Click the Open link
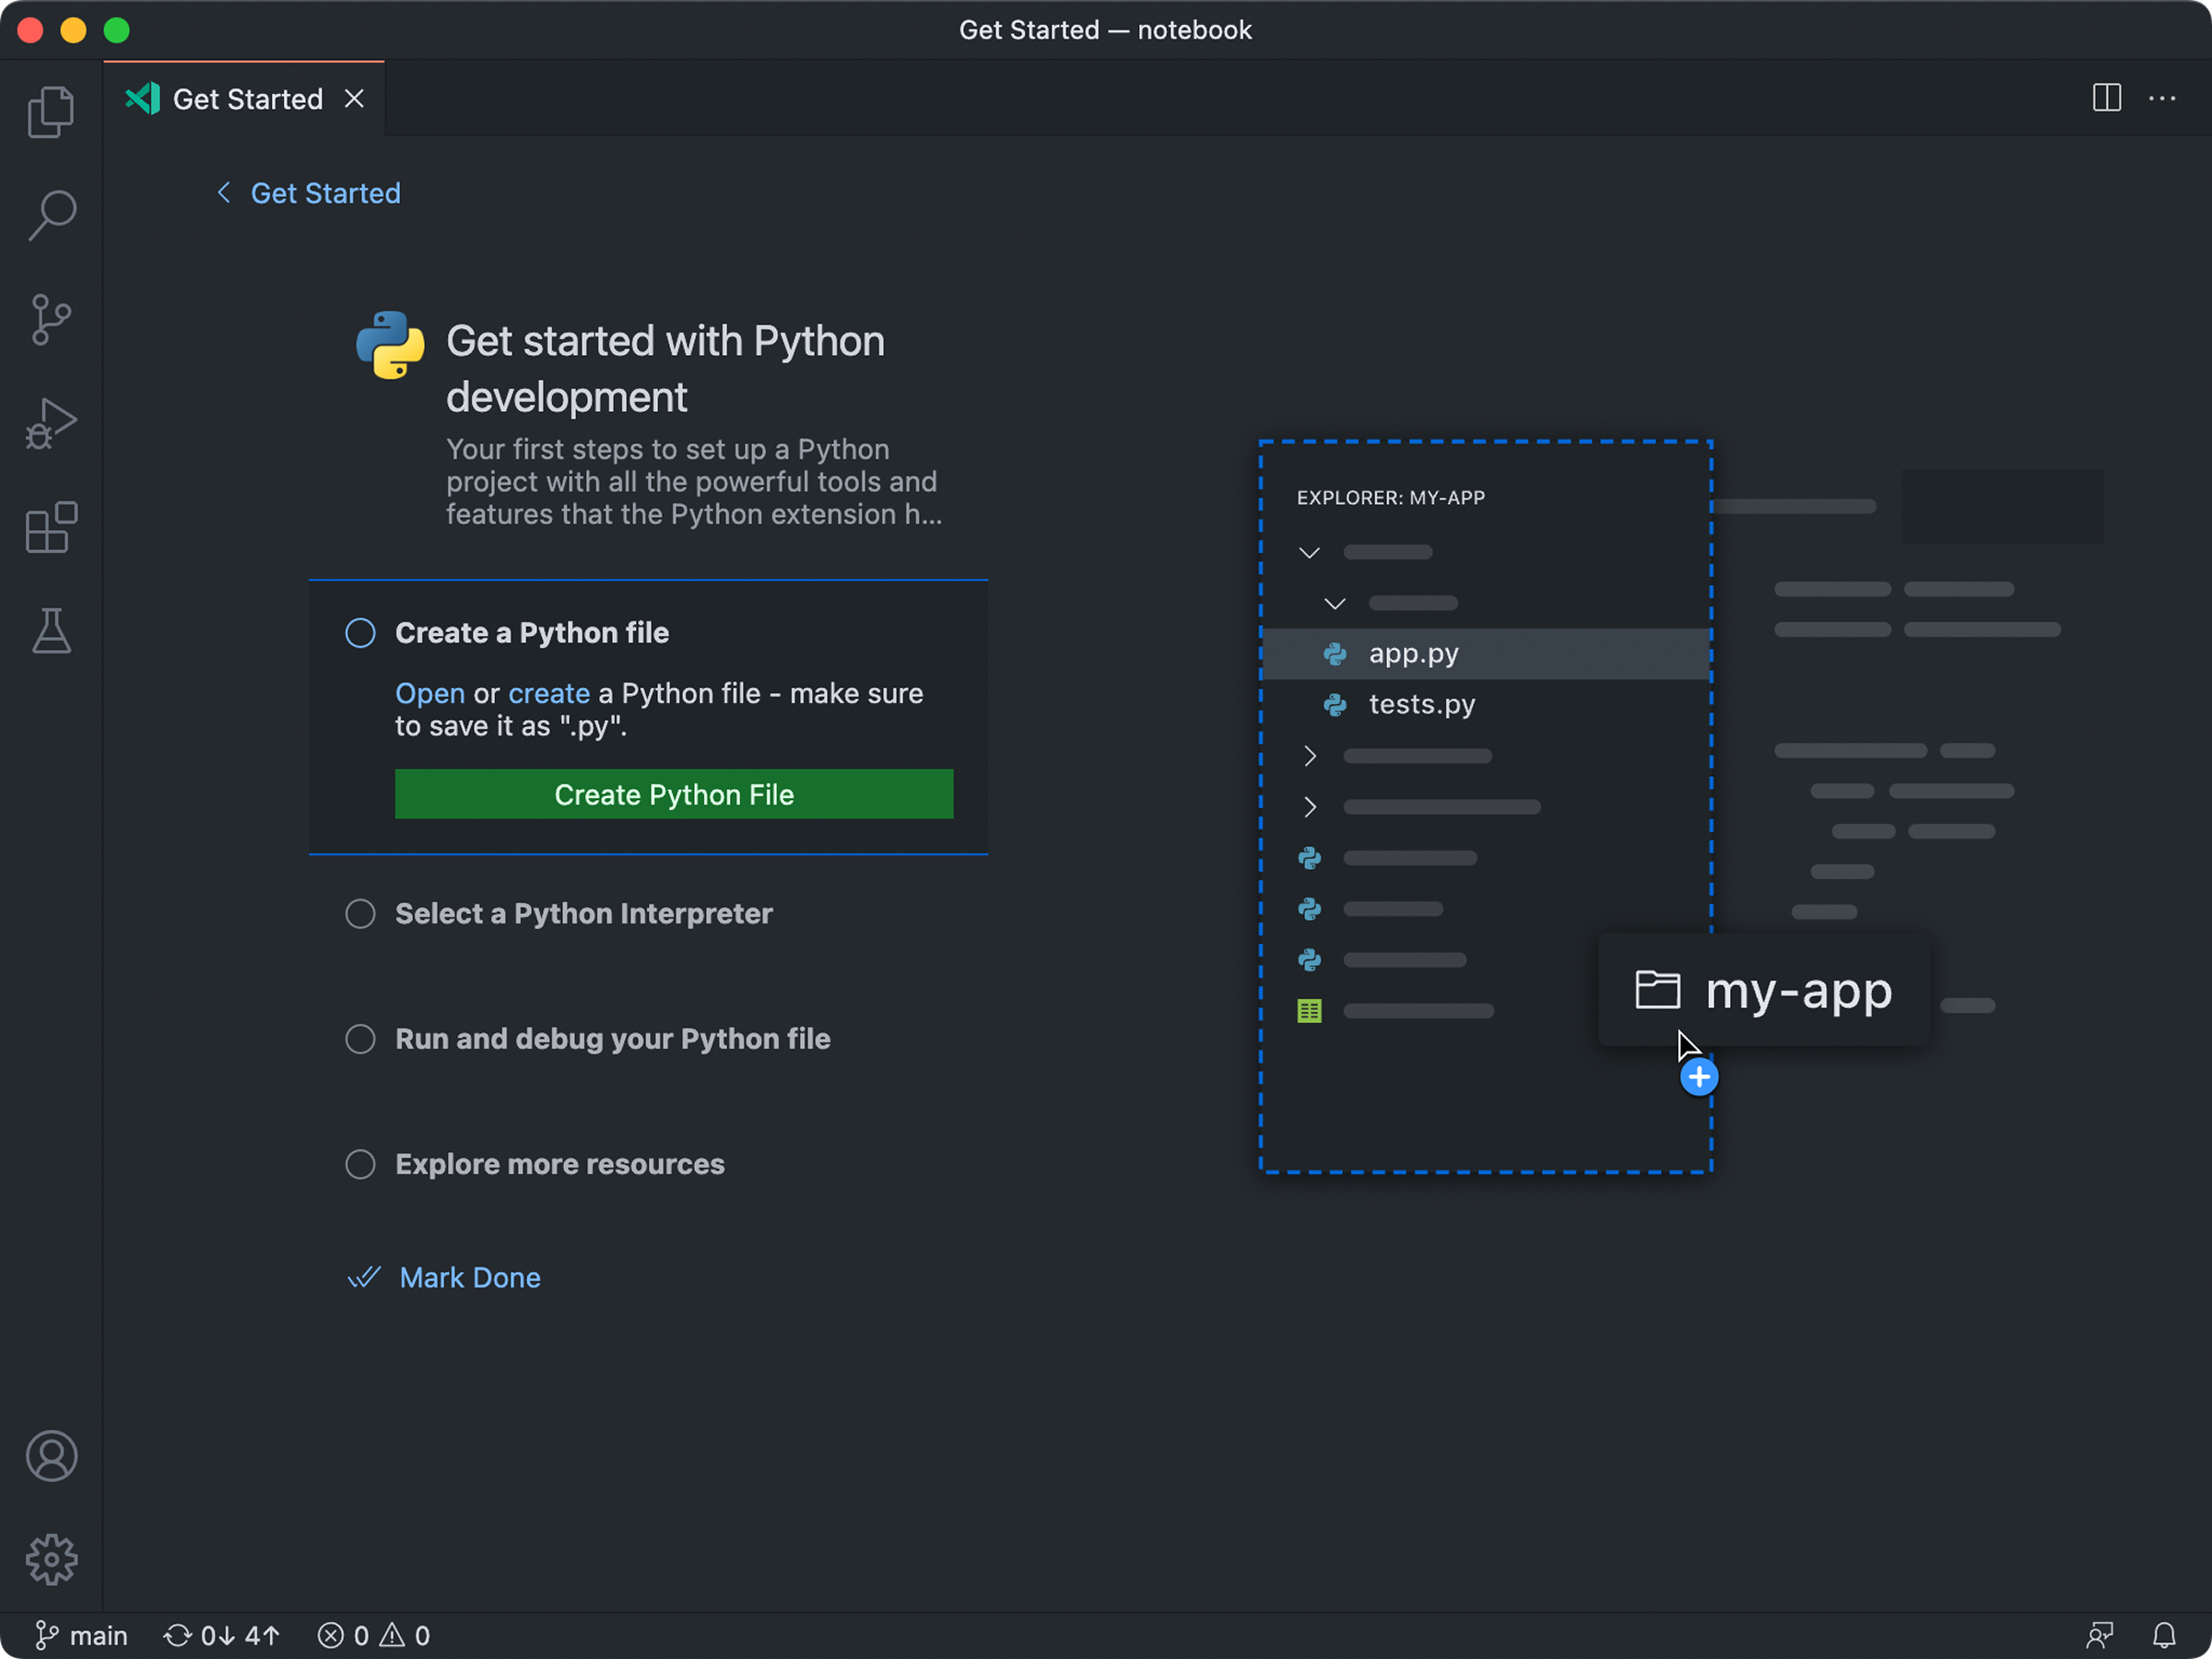The image size is (2212, 1659). [x=430, y=693]
